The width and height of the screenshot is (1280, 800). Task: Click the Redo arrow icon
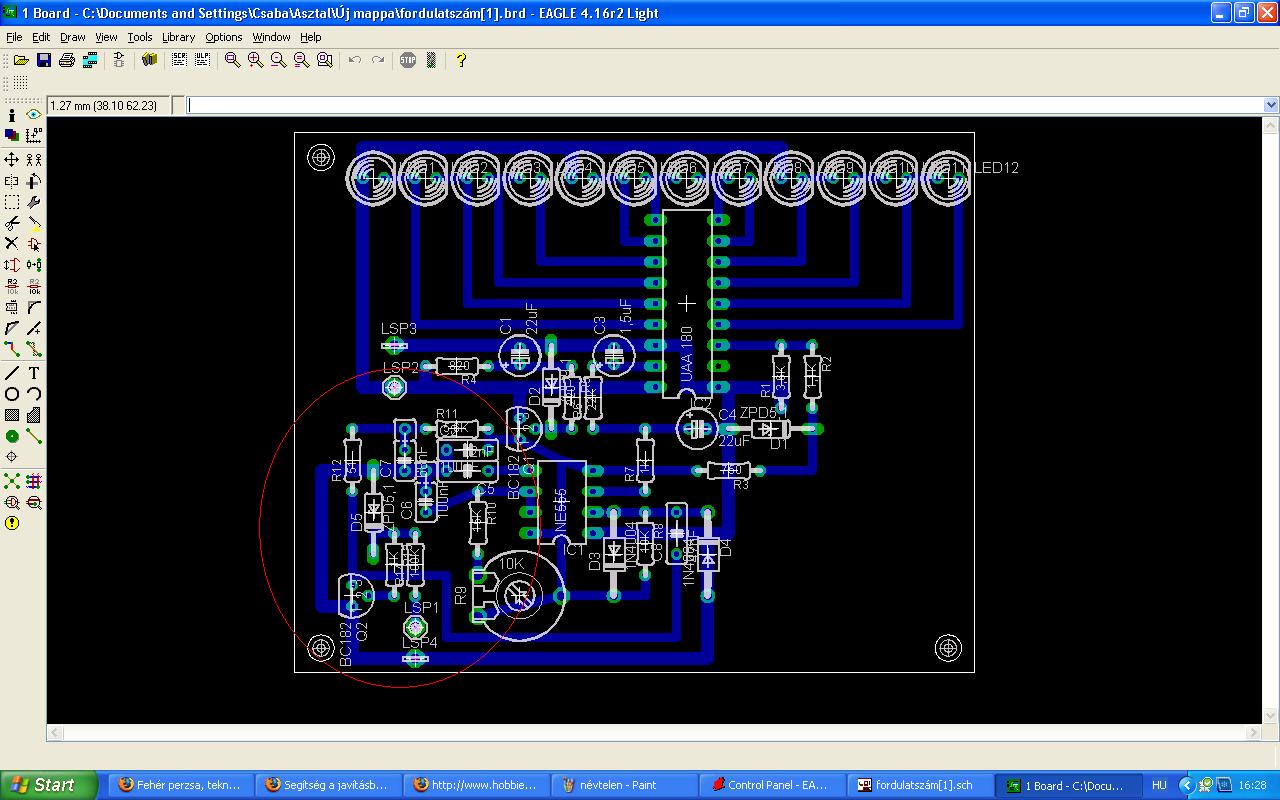click(x=377, y=60)
